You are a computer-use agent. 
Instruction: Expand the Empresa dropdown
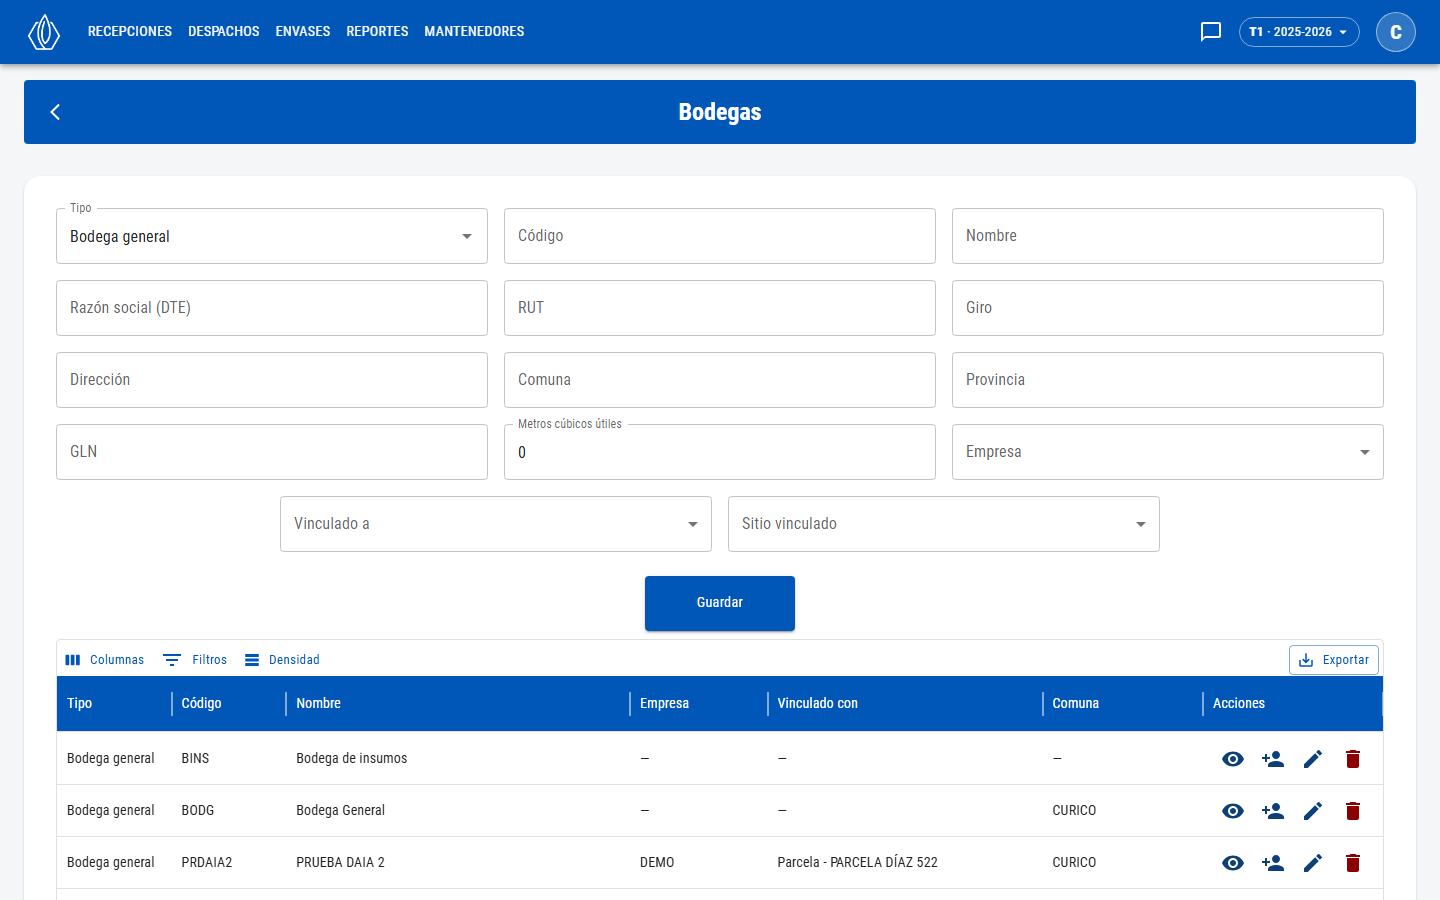click(x=1168, y=452)
